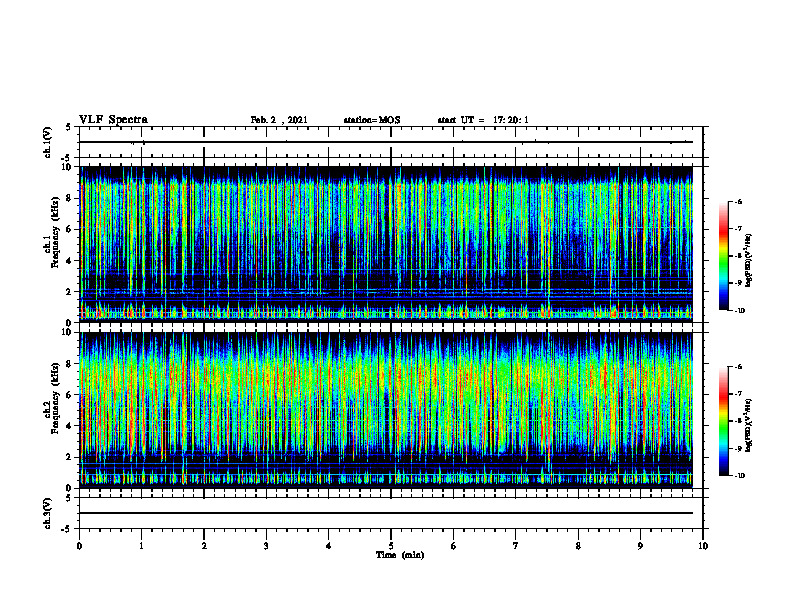Click the "5" tick on the ch.3(V) axis
This screenshot has height=612, width=792.
click(x=69, y=498)
